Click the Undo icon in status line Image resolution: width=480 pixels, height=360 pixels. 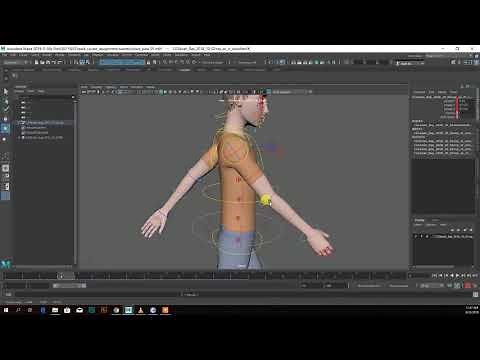click(x=54, y=62)
